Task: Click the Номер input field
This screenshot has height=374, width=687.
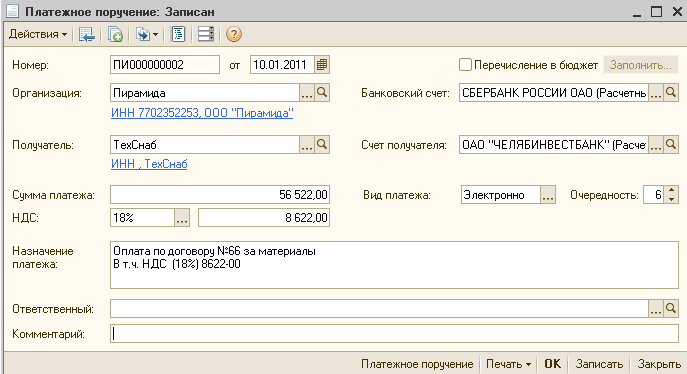Action: [165, 65]
